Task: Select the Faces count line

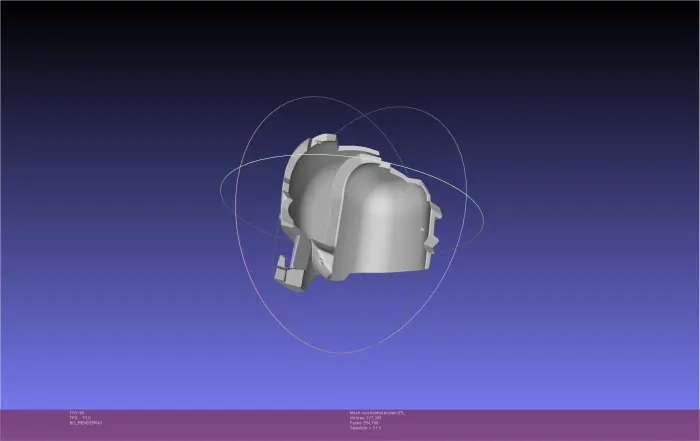Action: tap(364, 423)
